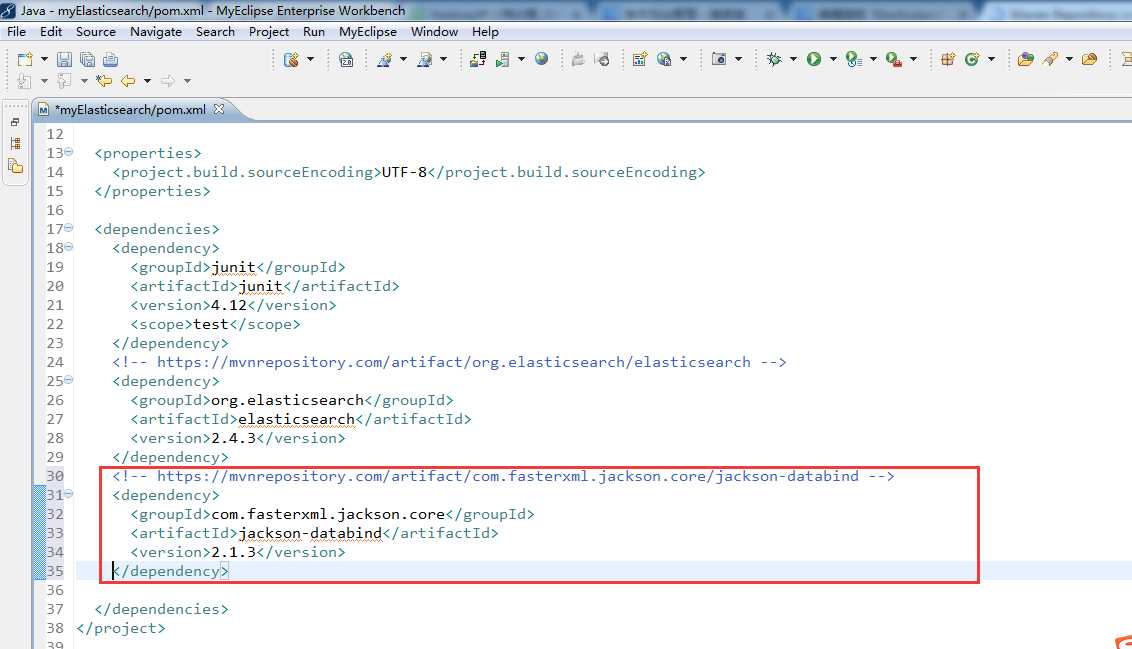Open the Search toolbar dropdown arrow
This screenshot has width=1132, height=649.
(x=1069, y=59)
